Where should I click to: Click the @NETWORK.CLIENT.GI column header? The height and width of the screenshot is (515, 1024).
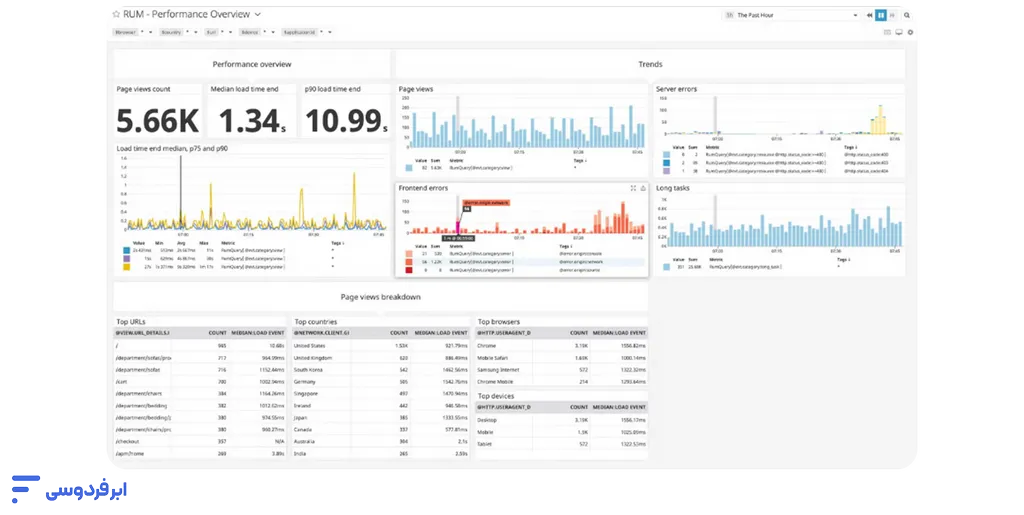tap(321, 333)
